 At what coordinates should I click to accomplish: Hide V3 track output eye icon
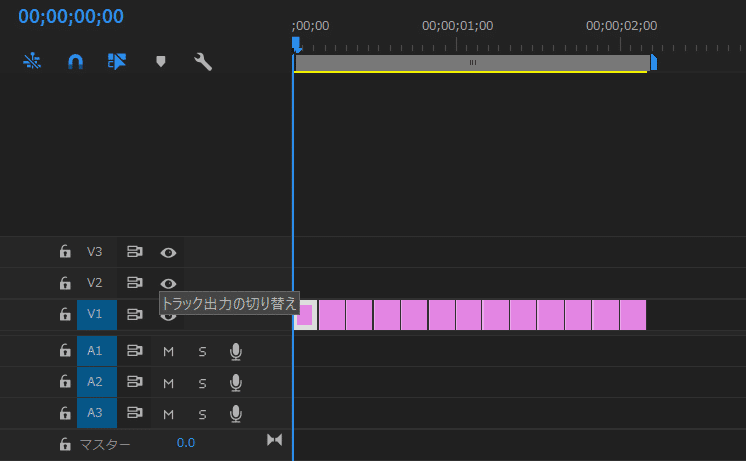click(168, 253)
